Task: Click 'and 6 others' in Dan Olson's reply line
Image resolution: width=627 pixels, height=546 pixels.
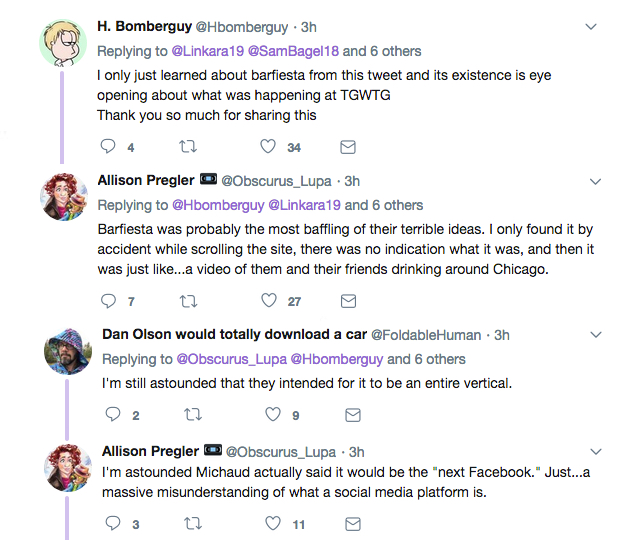Action: (425, 359)
